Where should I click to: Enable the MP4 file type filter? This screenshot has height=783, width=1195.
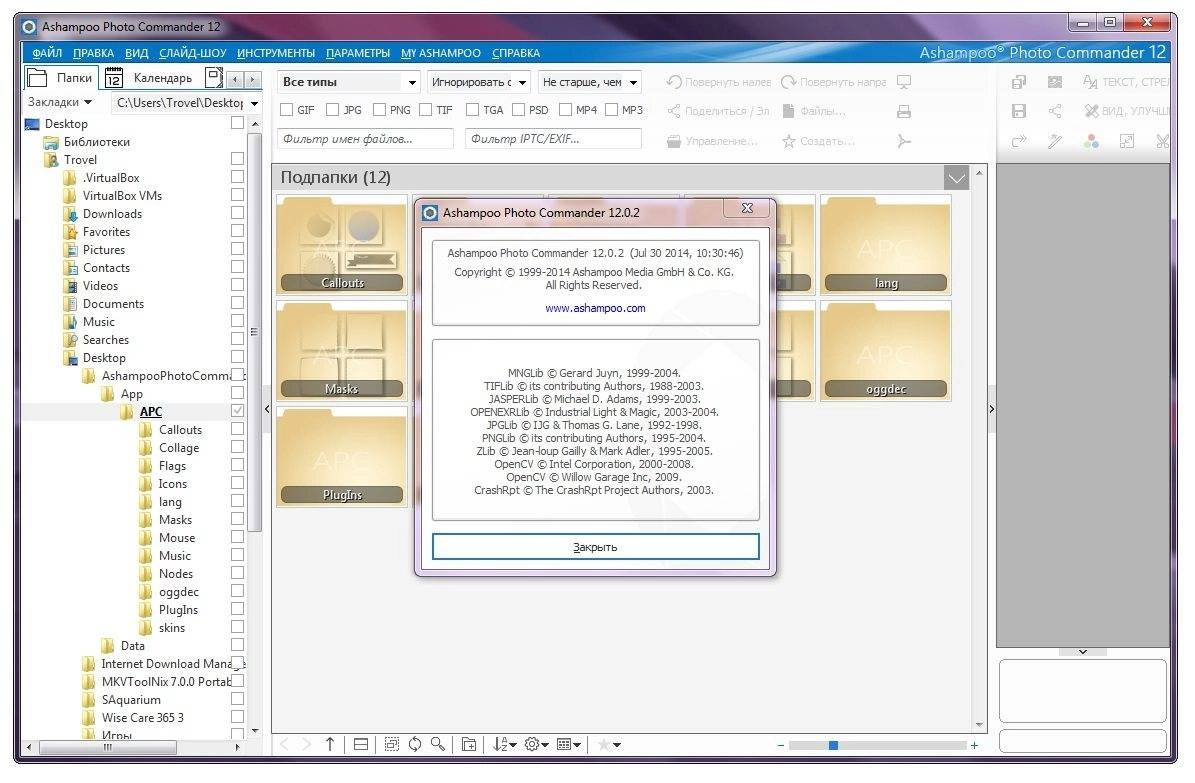click(565, 110)
